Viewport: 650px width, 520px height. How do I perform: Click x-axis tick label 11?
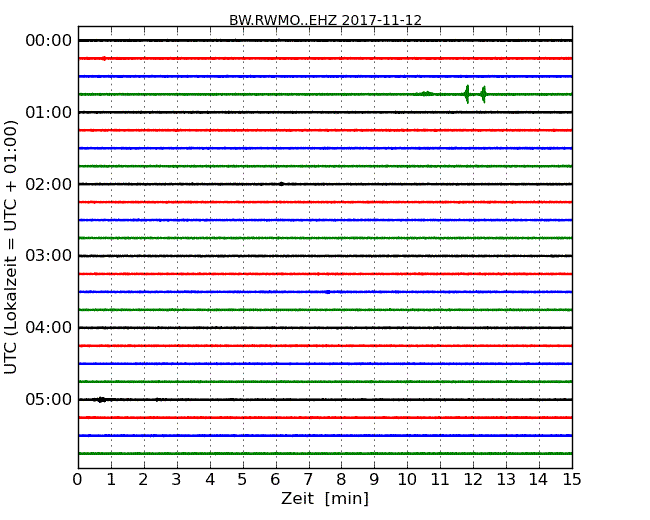(x=440, y=480)
